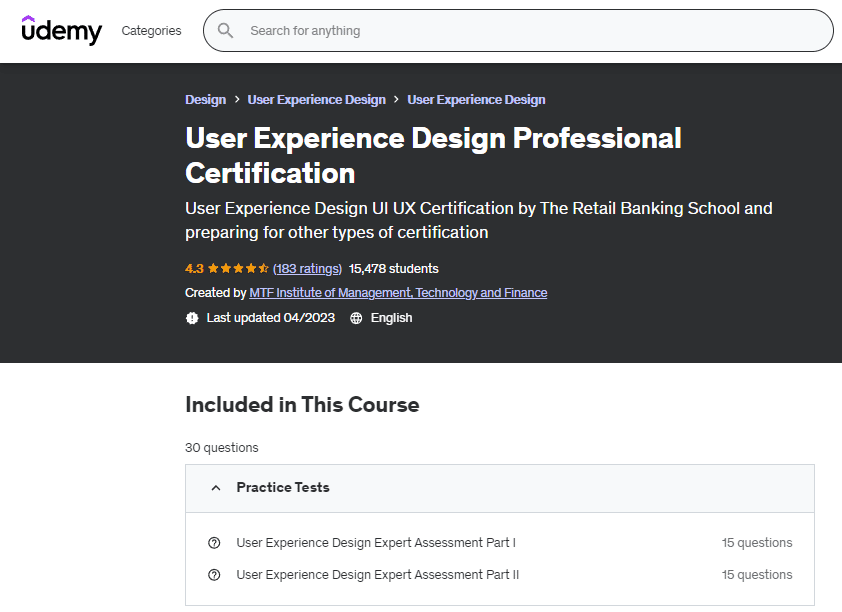Click the Last updated badge icon
Viewport: 842px width, 612px height.
(192, 318)
